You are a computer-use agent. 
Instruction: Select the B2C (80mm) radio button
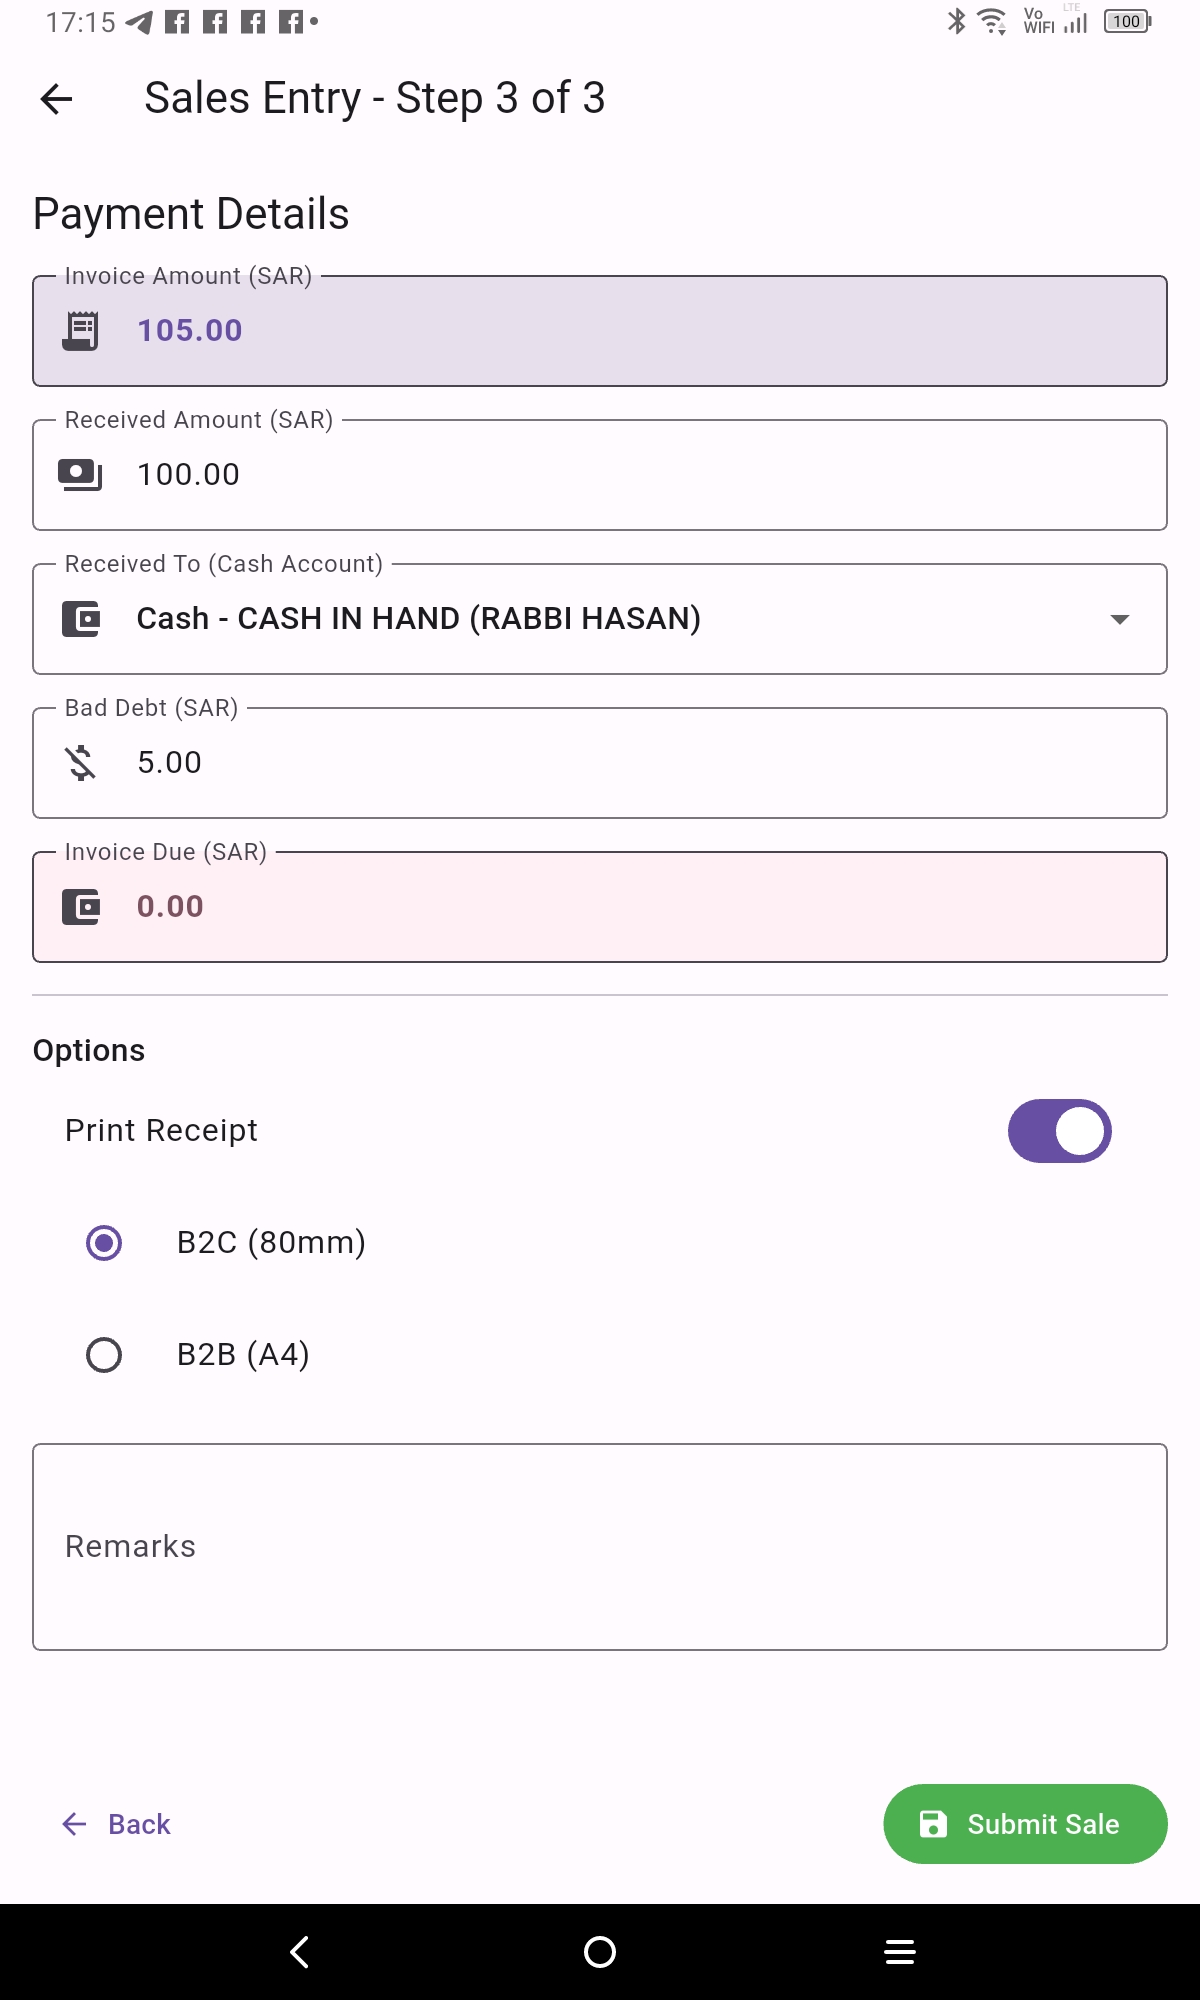[104, 1243]
